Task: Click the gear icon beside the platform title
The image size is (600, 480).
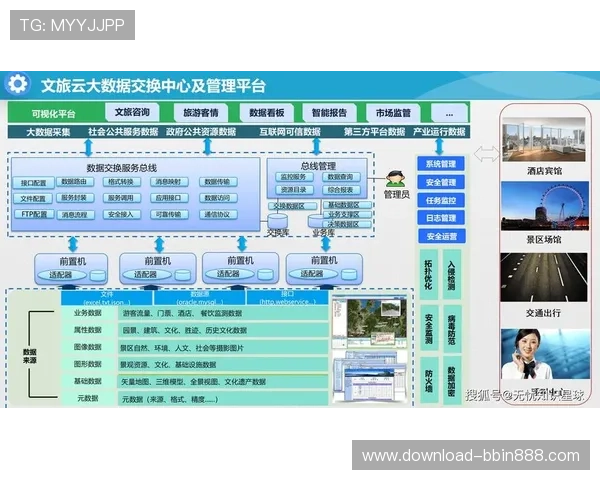Action: coord(17,84)
